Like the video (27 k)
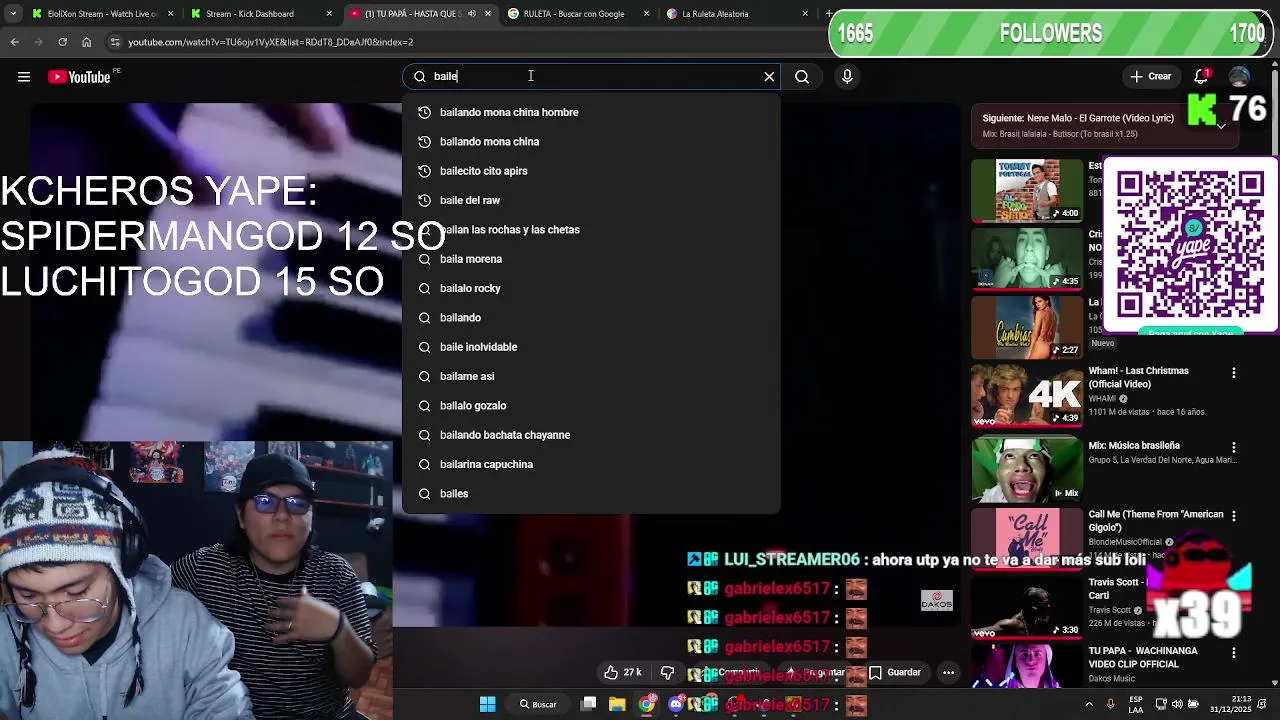 coord(623,673)
